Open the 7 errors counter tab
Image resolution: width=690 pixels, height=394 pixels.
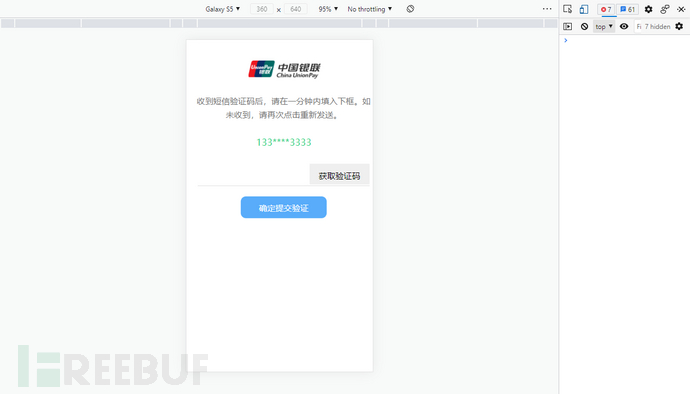tap(606, 9)
